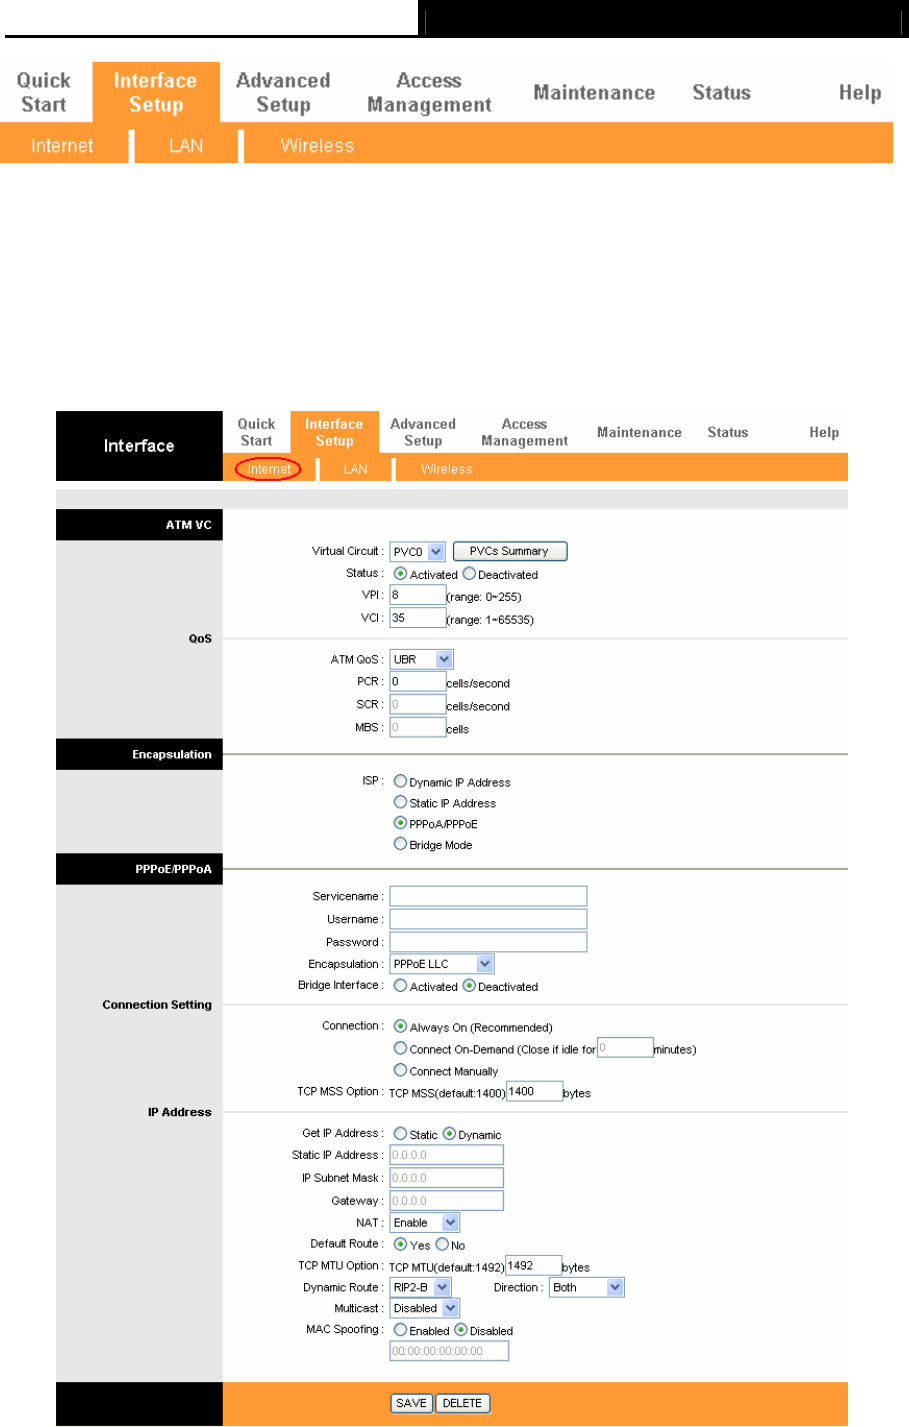This screenshot has height=1427, width=909.
Task: Click the TCP MTU bytes field
Action: click(x=533, y=1266)
